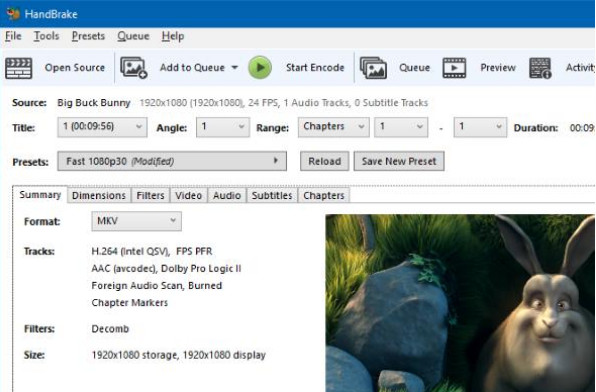
Task: Click the green Start Encode play icon
Action: click(260, 68)
